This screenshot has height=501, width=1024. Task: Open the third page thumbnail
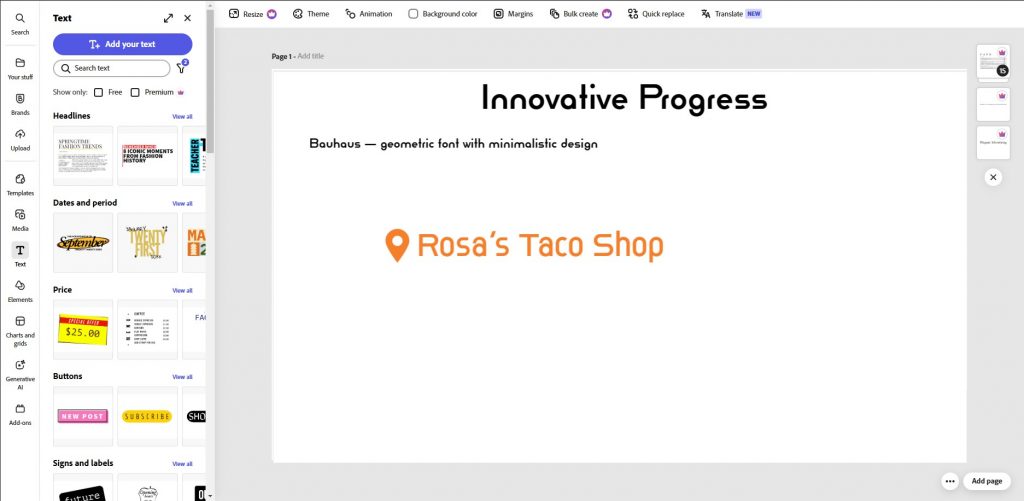point(993,142)
